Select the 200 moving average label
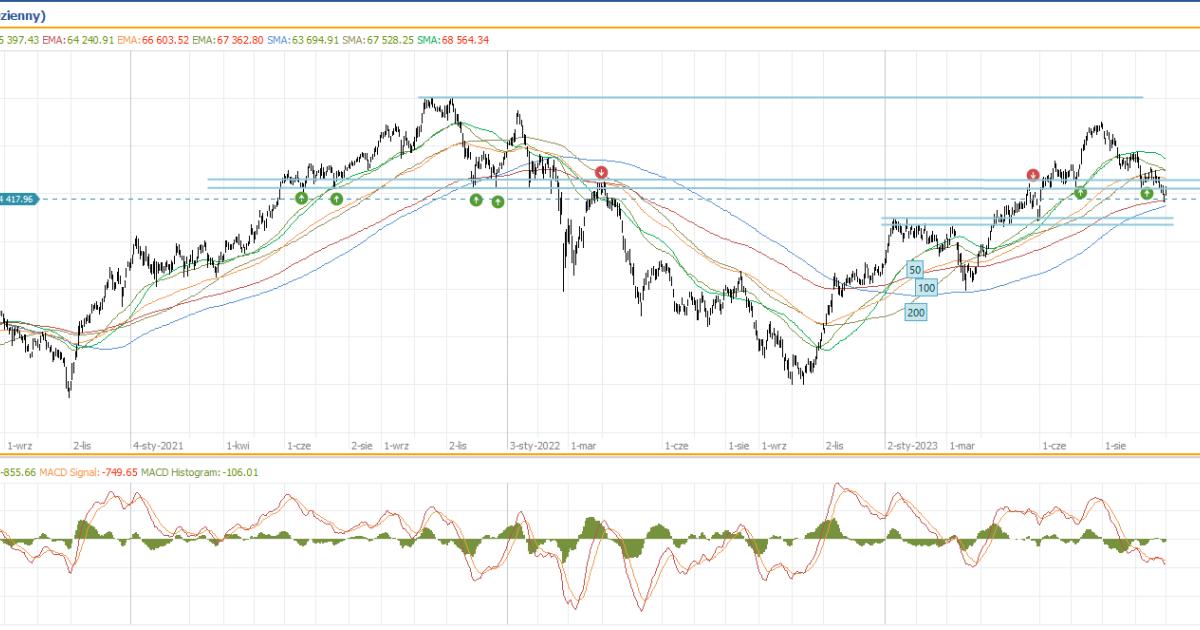This screenshot has height=630, width=1200. click(x=915, y=312)
